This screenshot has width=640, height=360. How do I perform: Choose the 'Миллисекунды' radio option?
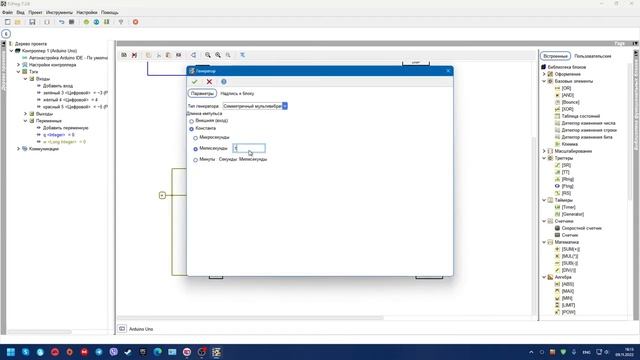pyautogui.click(x=196, y=149)
